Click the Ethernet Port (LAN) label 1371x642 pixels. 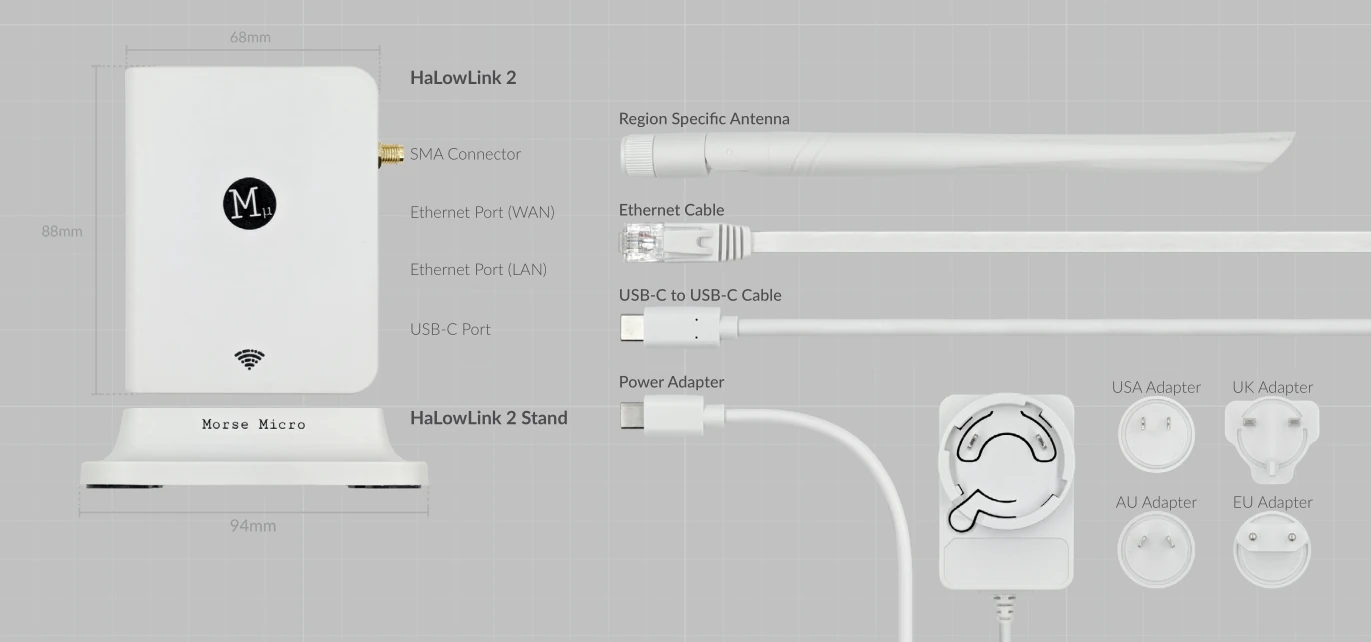(x=478, y=270)
